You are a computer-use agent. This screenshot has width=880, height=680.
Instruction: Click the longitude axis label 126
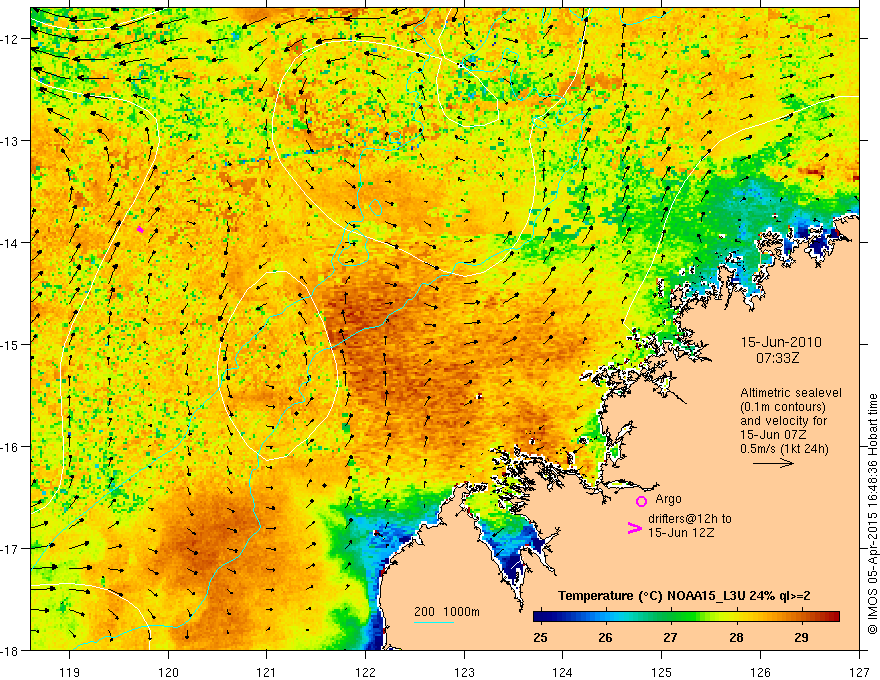tap(760, 672)
